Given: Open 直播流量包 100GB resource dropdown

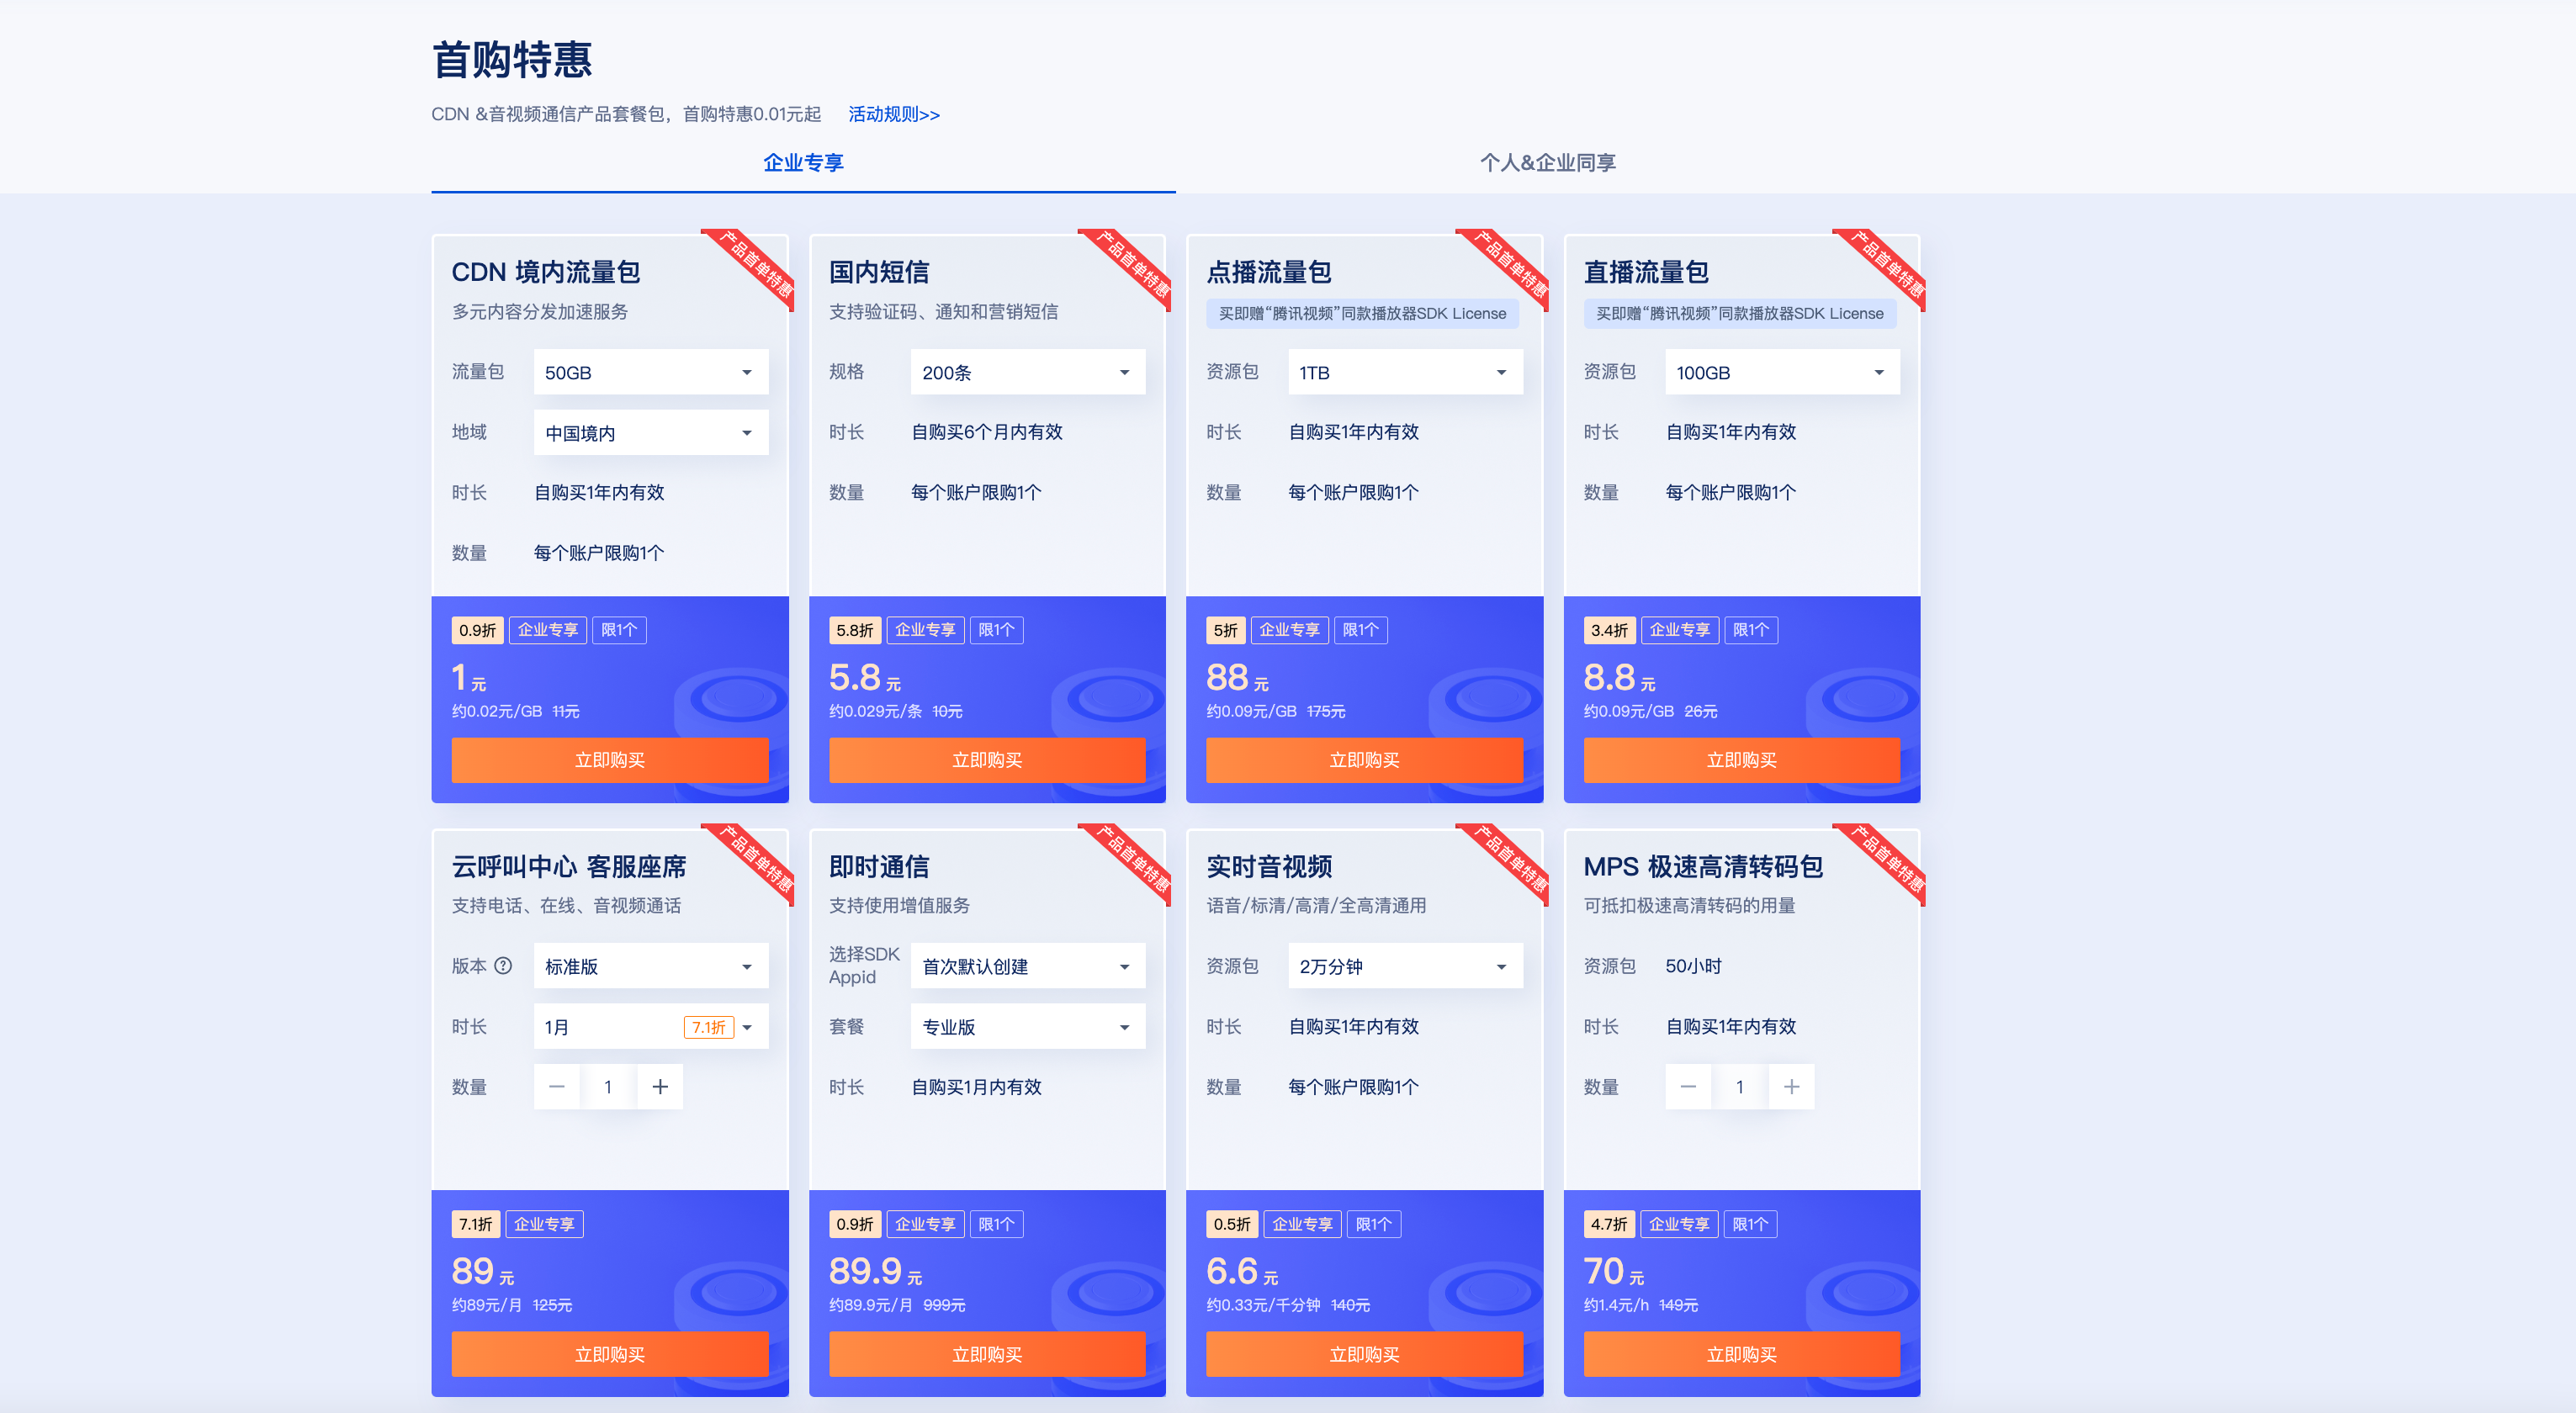Looking at the screenshot, I should coord(1781,372).
